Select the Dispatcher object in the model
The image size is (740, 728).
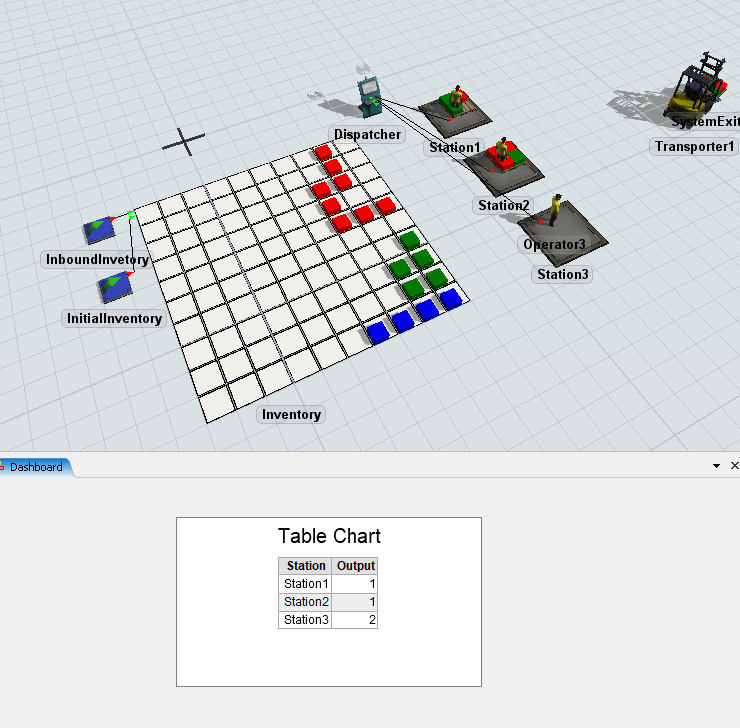tap(370, 98)
